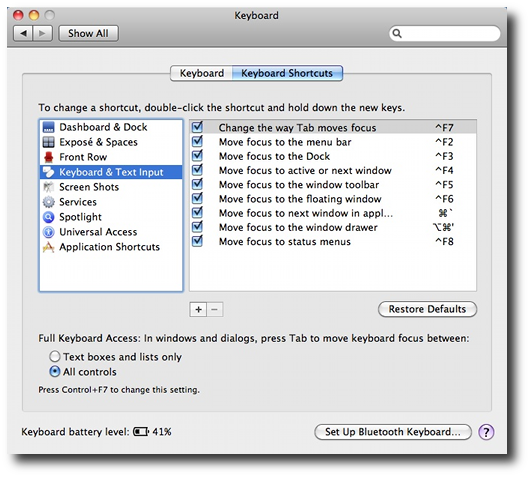This screenshot has height=477, width=530.
Task: Click the Application Shortcuts icon
Action: 48,247
